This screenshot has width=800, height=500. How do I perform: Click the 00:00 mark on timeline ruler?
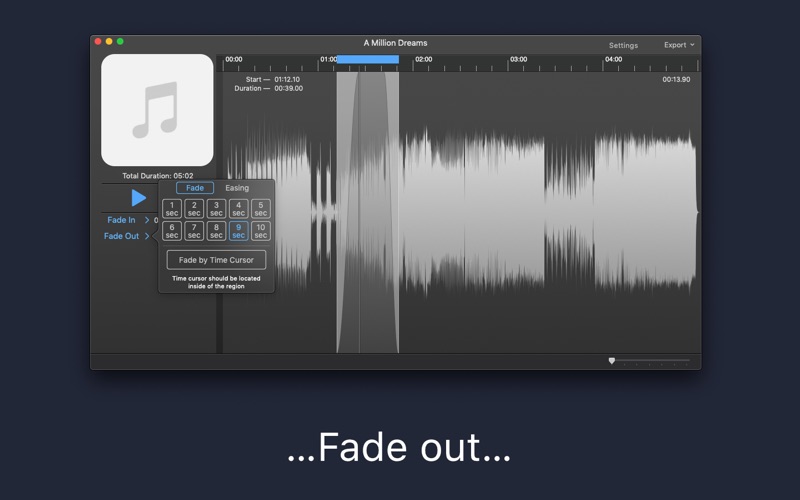click(x=234, y=59)
